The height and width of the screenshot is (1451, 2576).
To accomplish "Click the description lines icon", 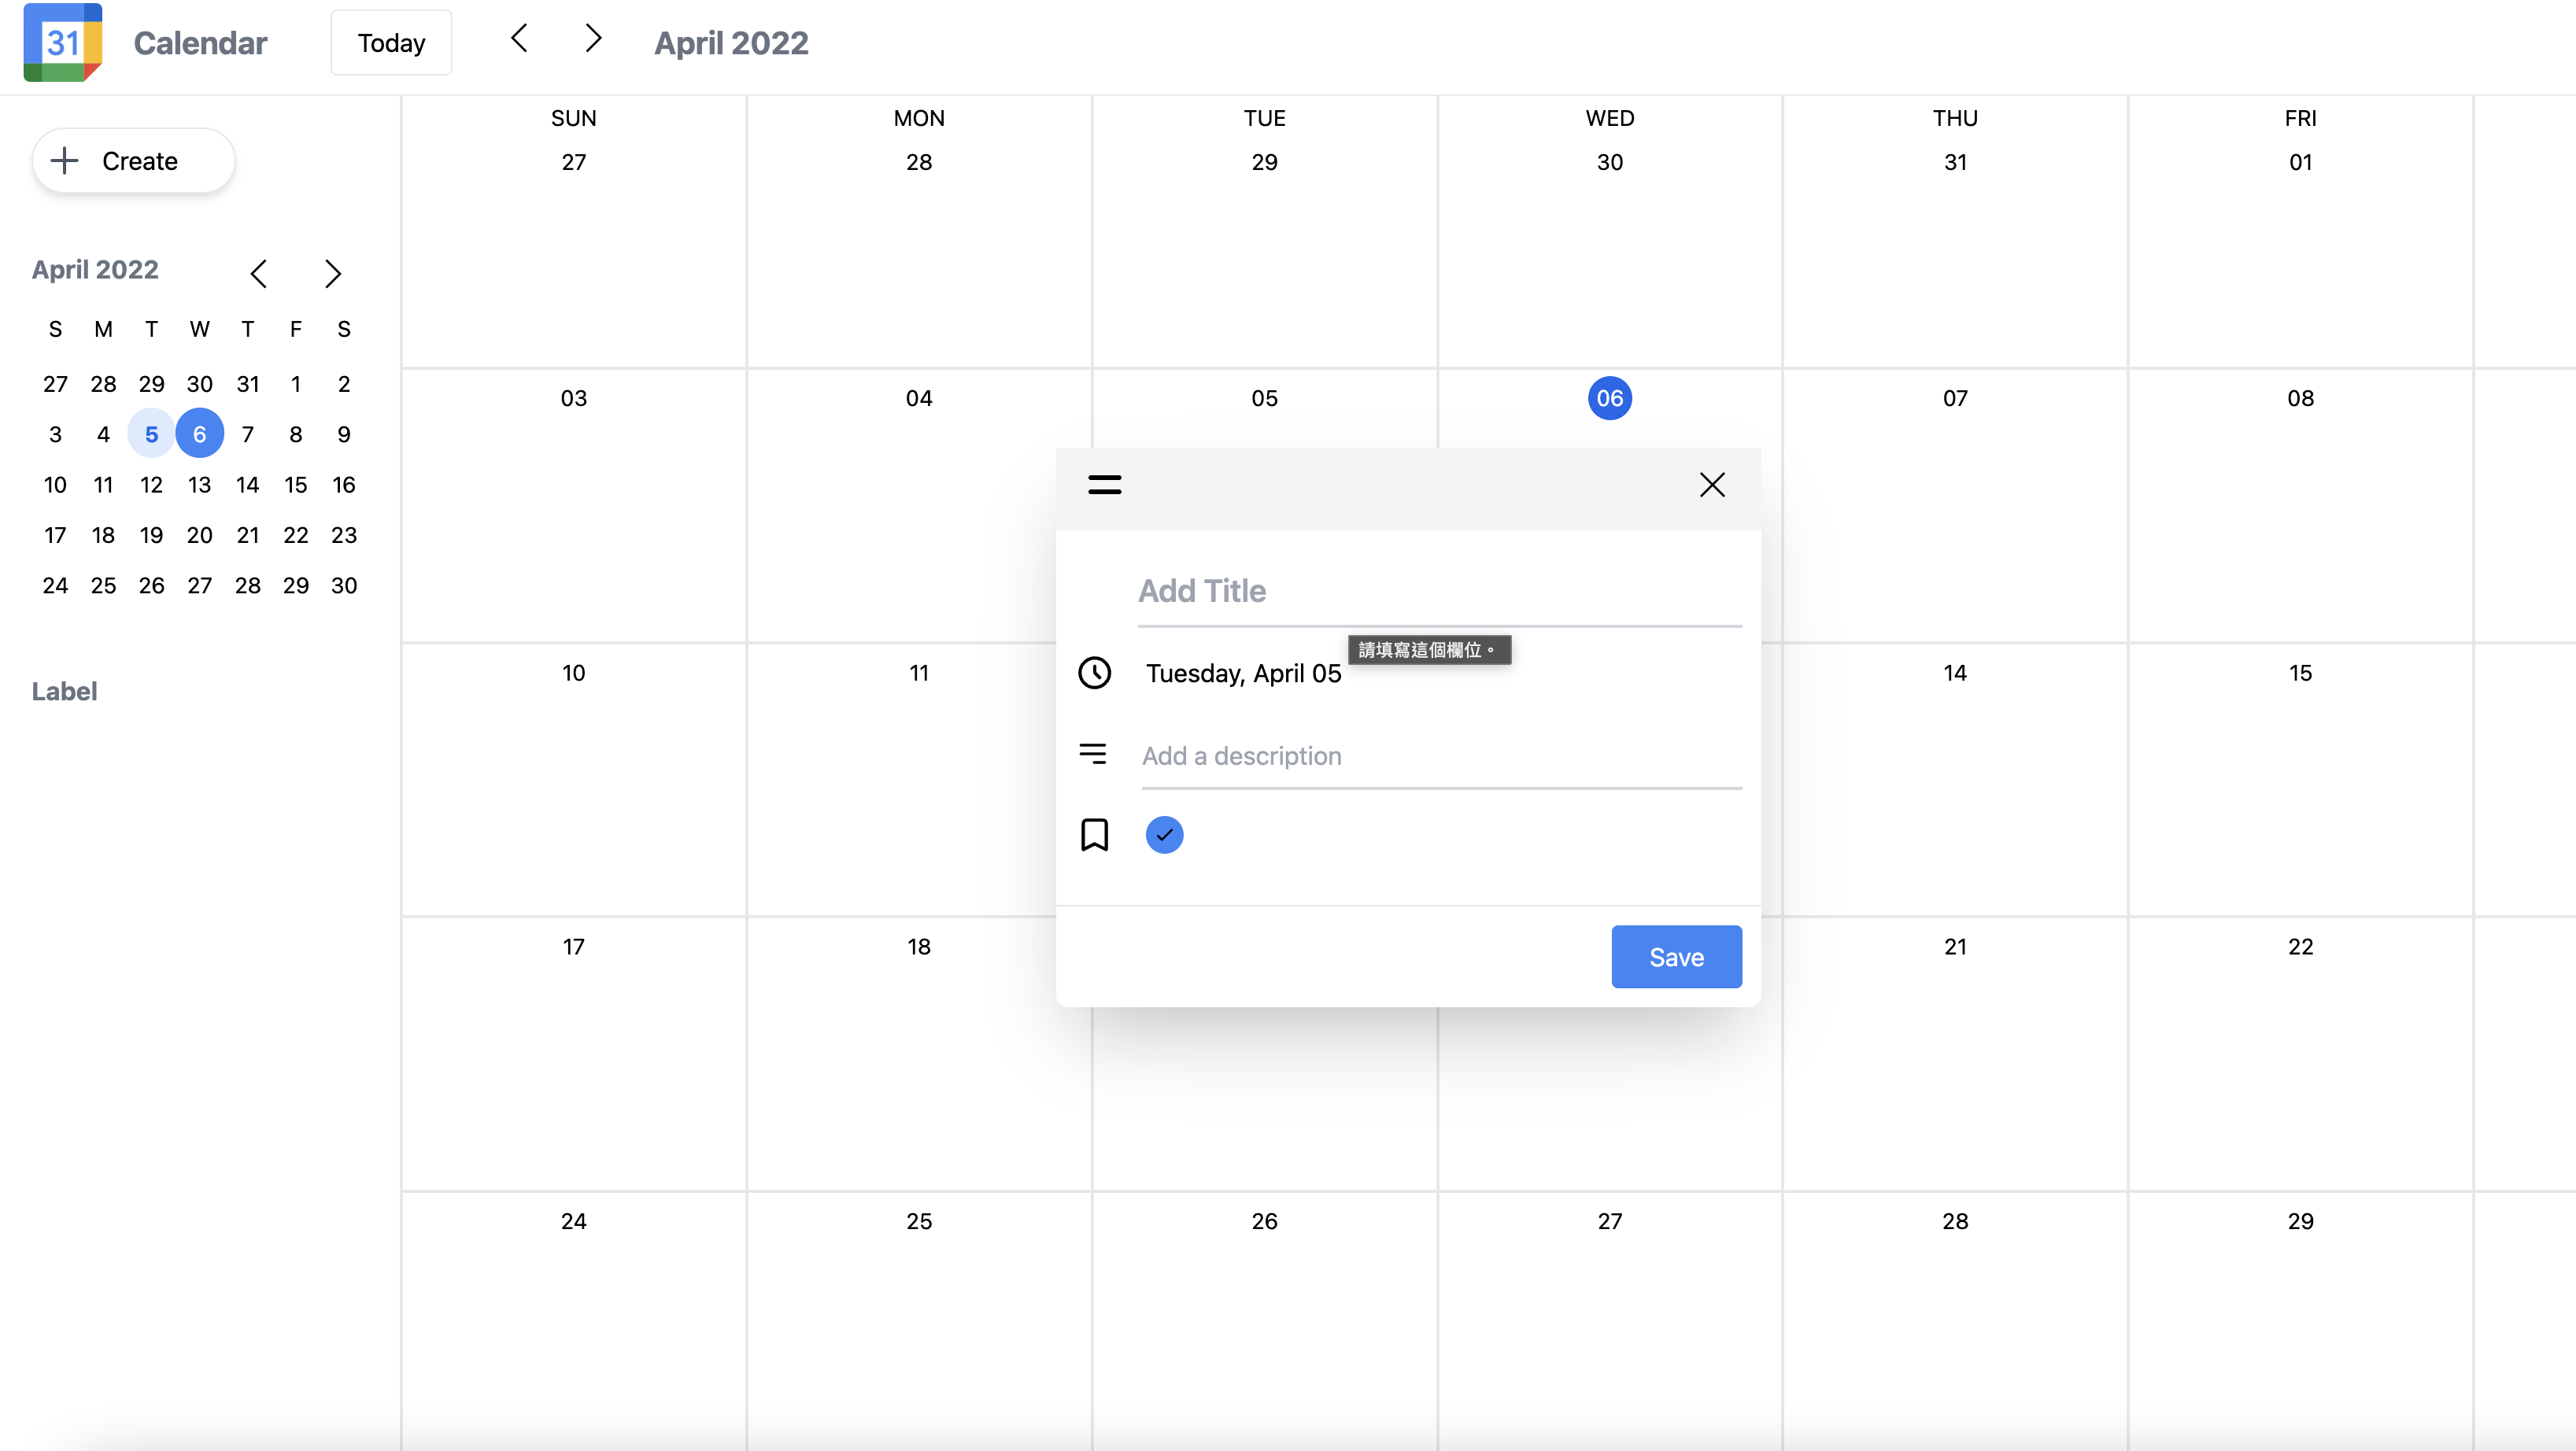I will point(1093,754).
